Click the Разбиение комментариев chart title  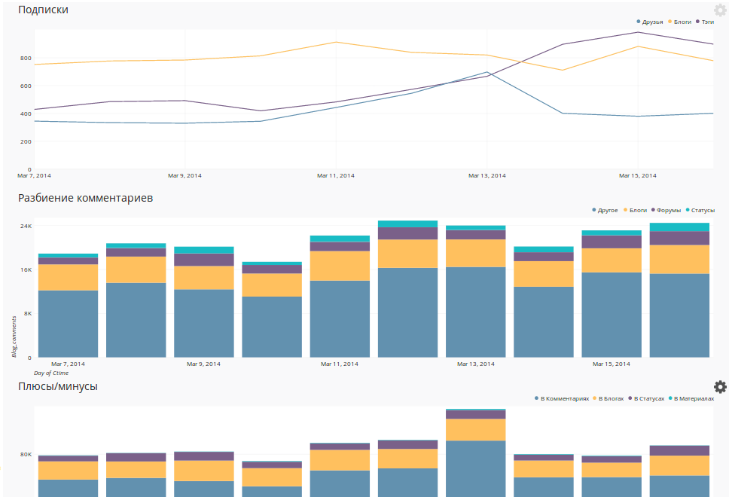[x=86, y=198]
